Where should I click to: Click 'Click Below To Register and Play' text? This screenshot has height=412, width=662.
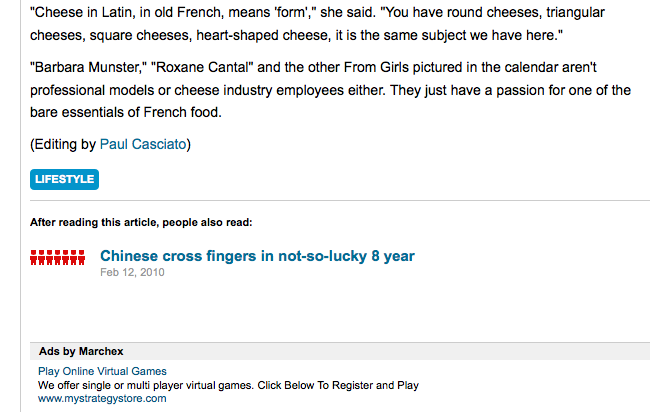coord(339,385)
